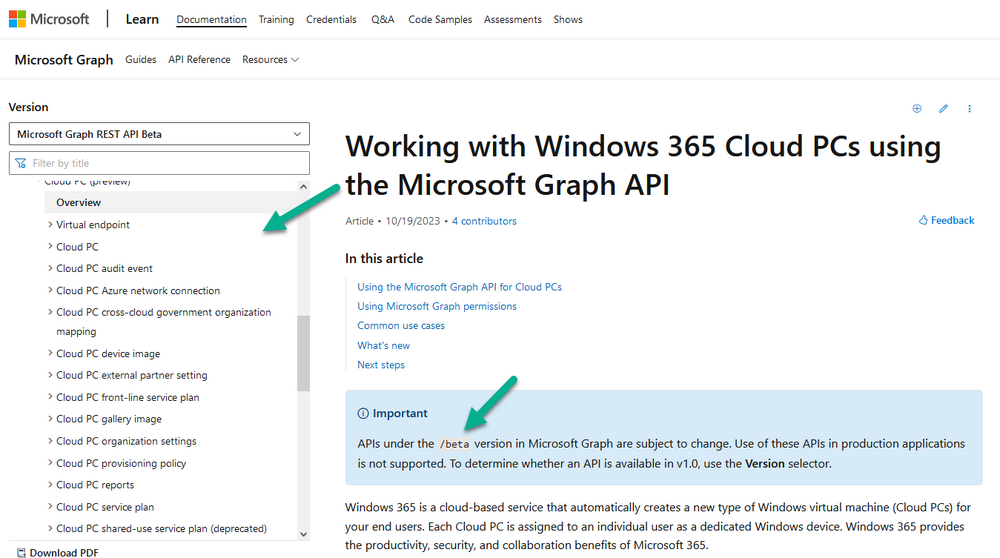Click the Important info icon
1000x558 pixels.
click(363, 413)
